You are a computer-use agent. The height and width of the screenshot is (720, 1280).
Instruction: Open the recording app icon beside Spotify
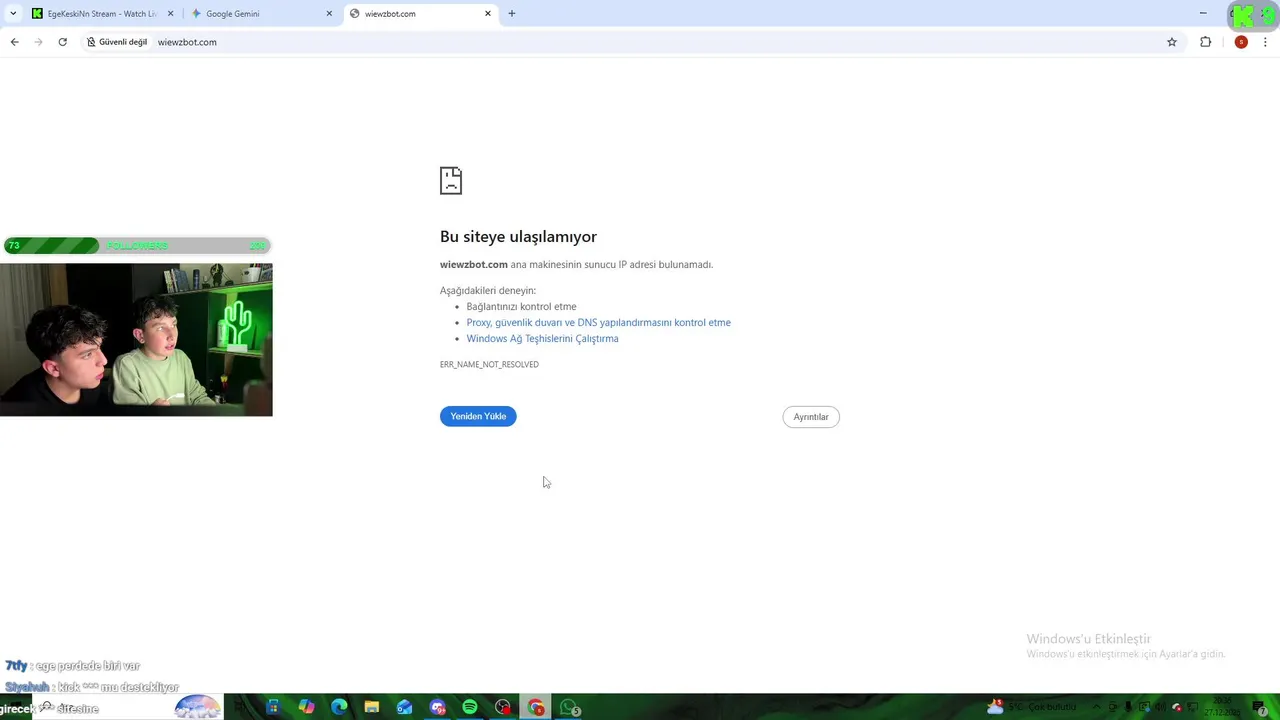(503, 707)
